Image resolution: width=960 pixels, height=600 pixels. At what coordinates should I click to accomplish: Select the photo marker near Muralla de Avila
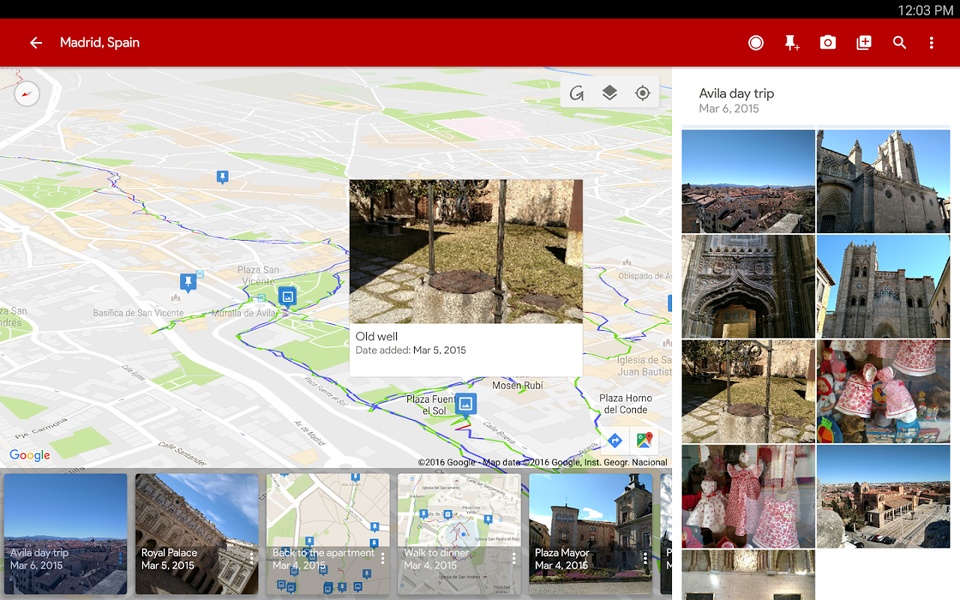[x=287, y=297]
